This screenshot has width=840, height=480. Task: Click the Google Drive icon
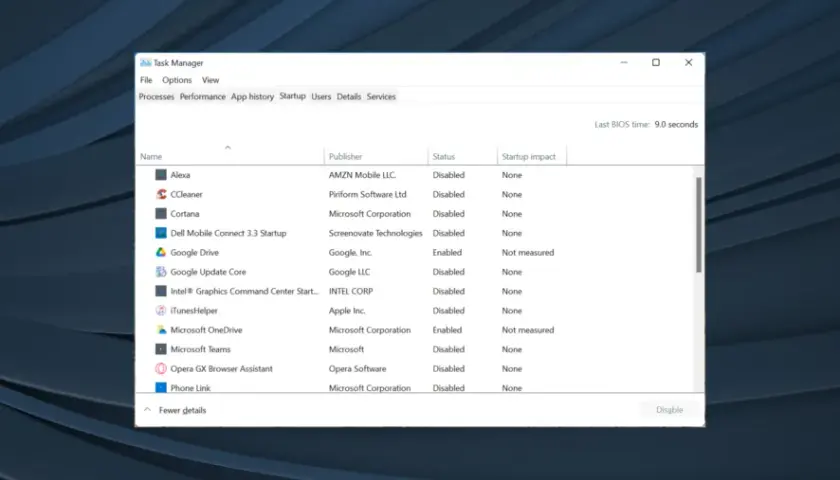(x=161, y=252)
